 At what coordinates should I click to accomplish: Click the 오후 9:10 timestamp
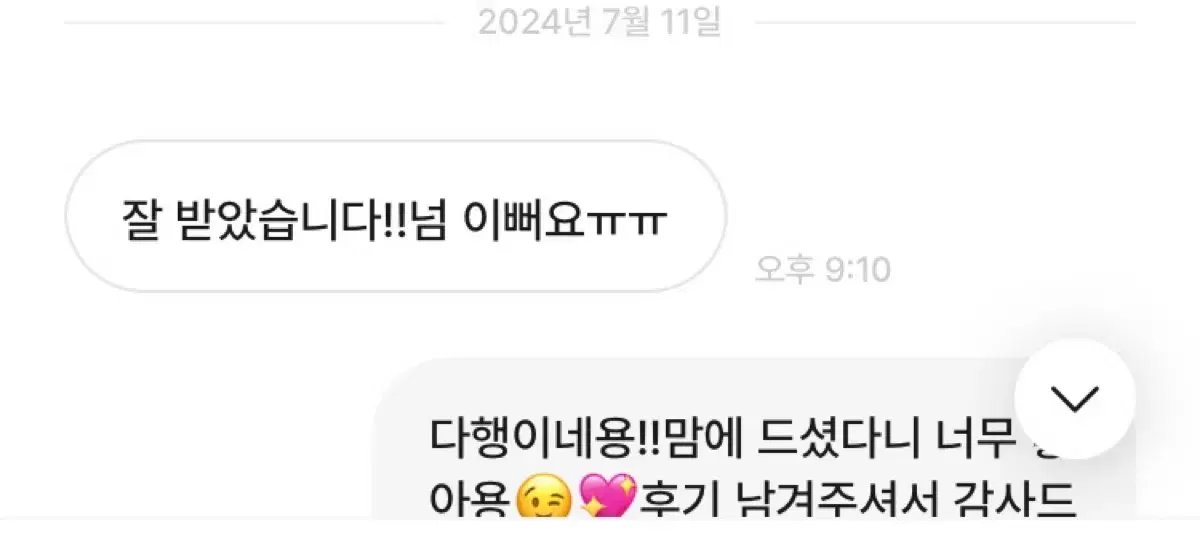tap(823, 270)
